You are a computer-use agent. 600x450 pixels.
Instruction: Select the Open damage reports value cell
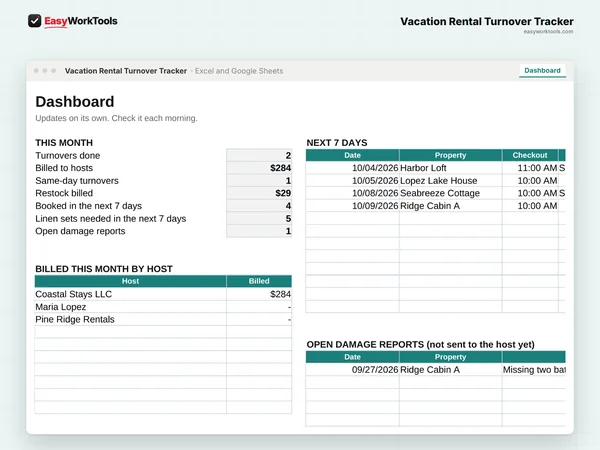(x=259, y=231)
